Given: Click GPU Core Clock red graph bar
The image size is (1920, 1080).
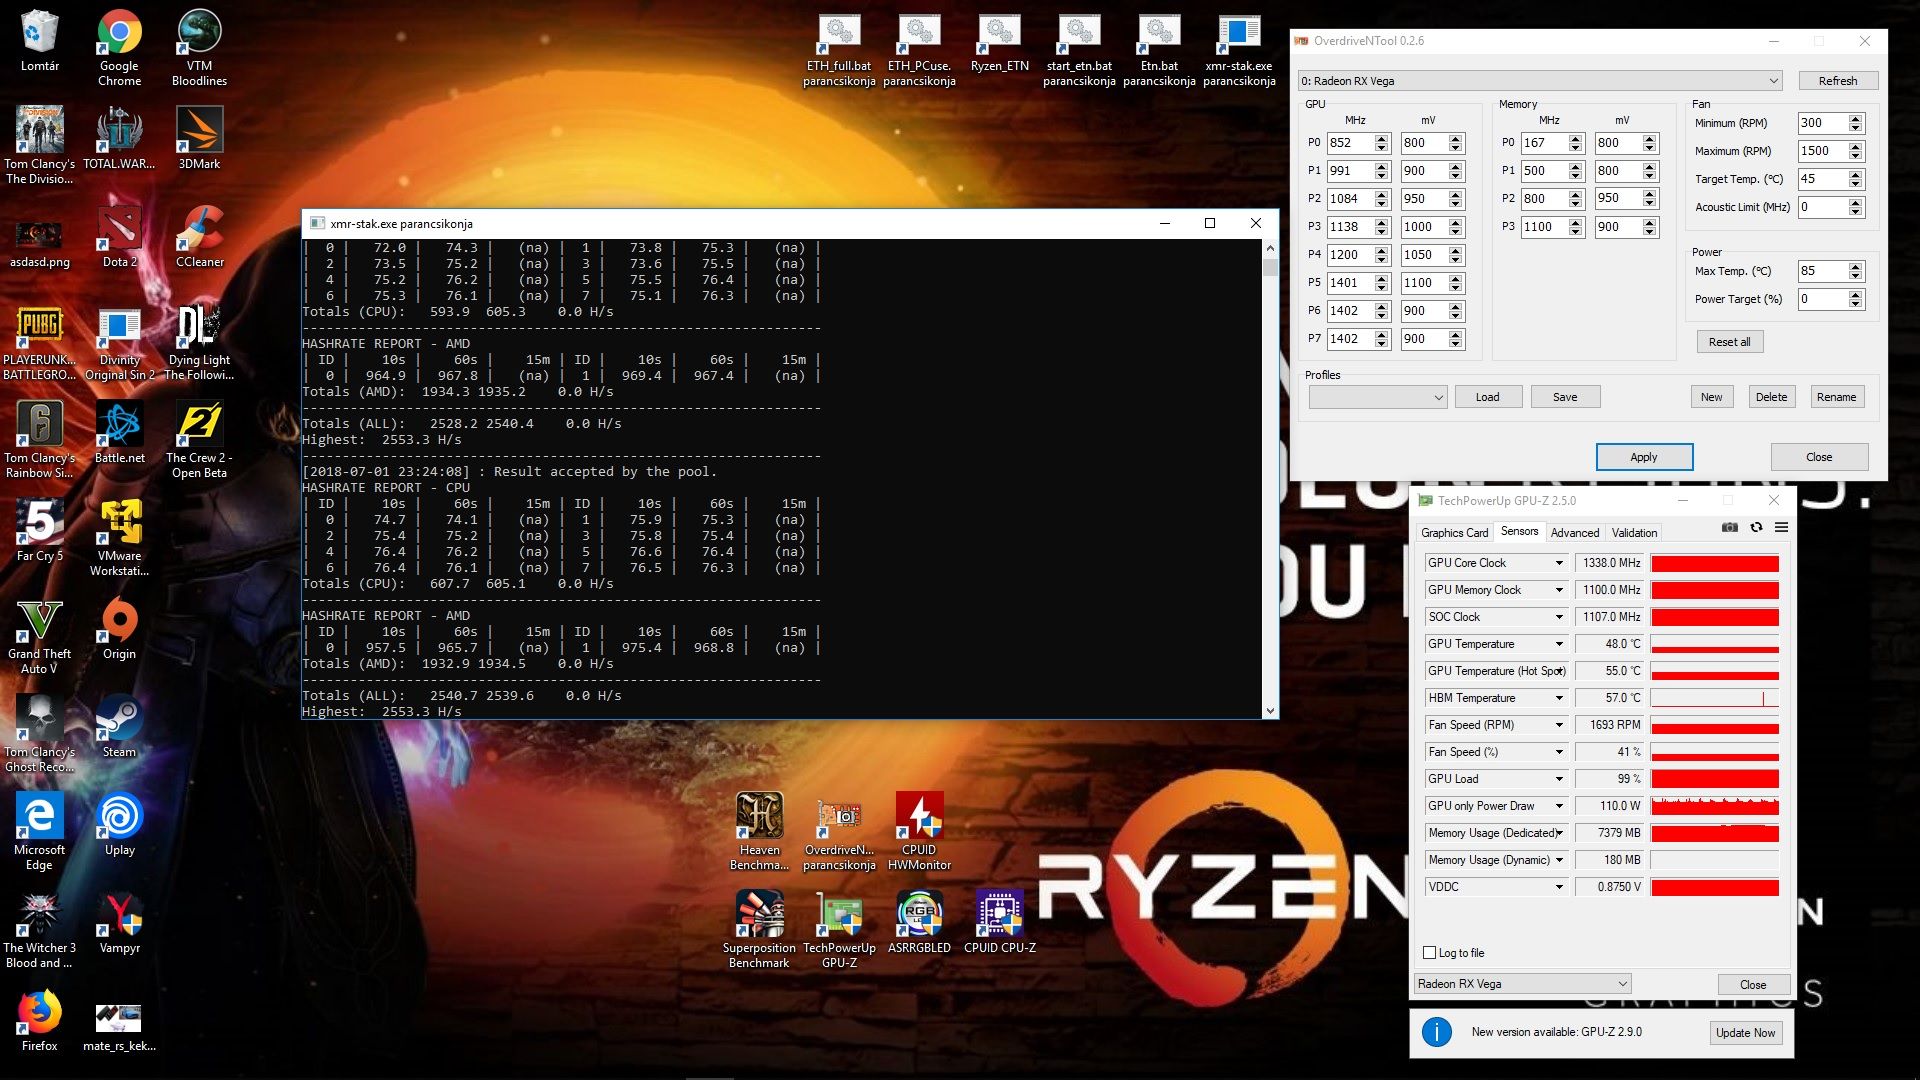Looking at the screenshot, I should (x=1714, y=563).
